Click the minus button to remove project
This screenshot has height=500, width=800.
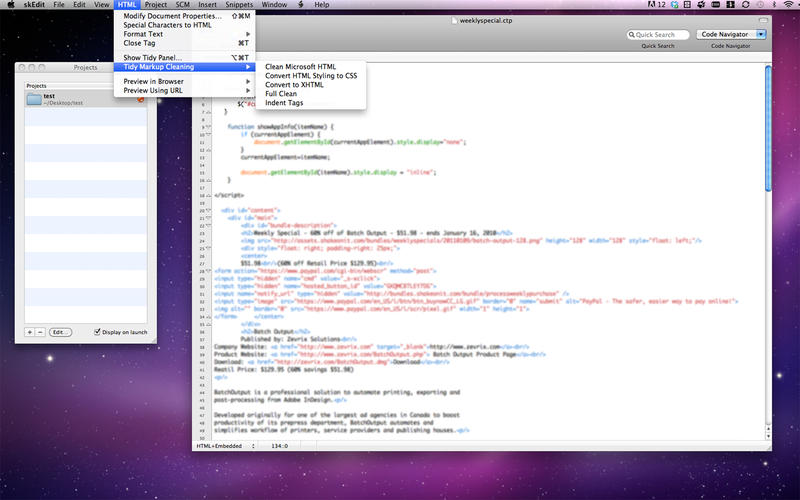(x=40, y=331)
